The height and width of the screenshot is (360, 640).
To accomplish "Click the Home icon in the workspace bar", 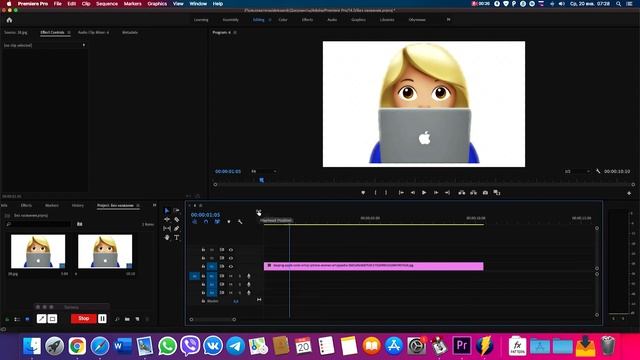I will [9, 20].
